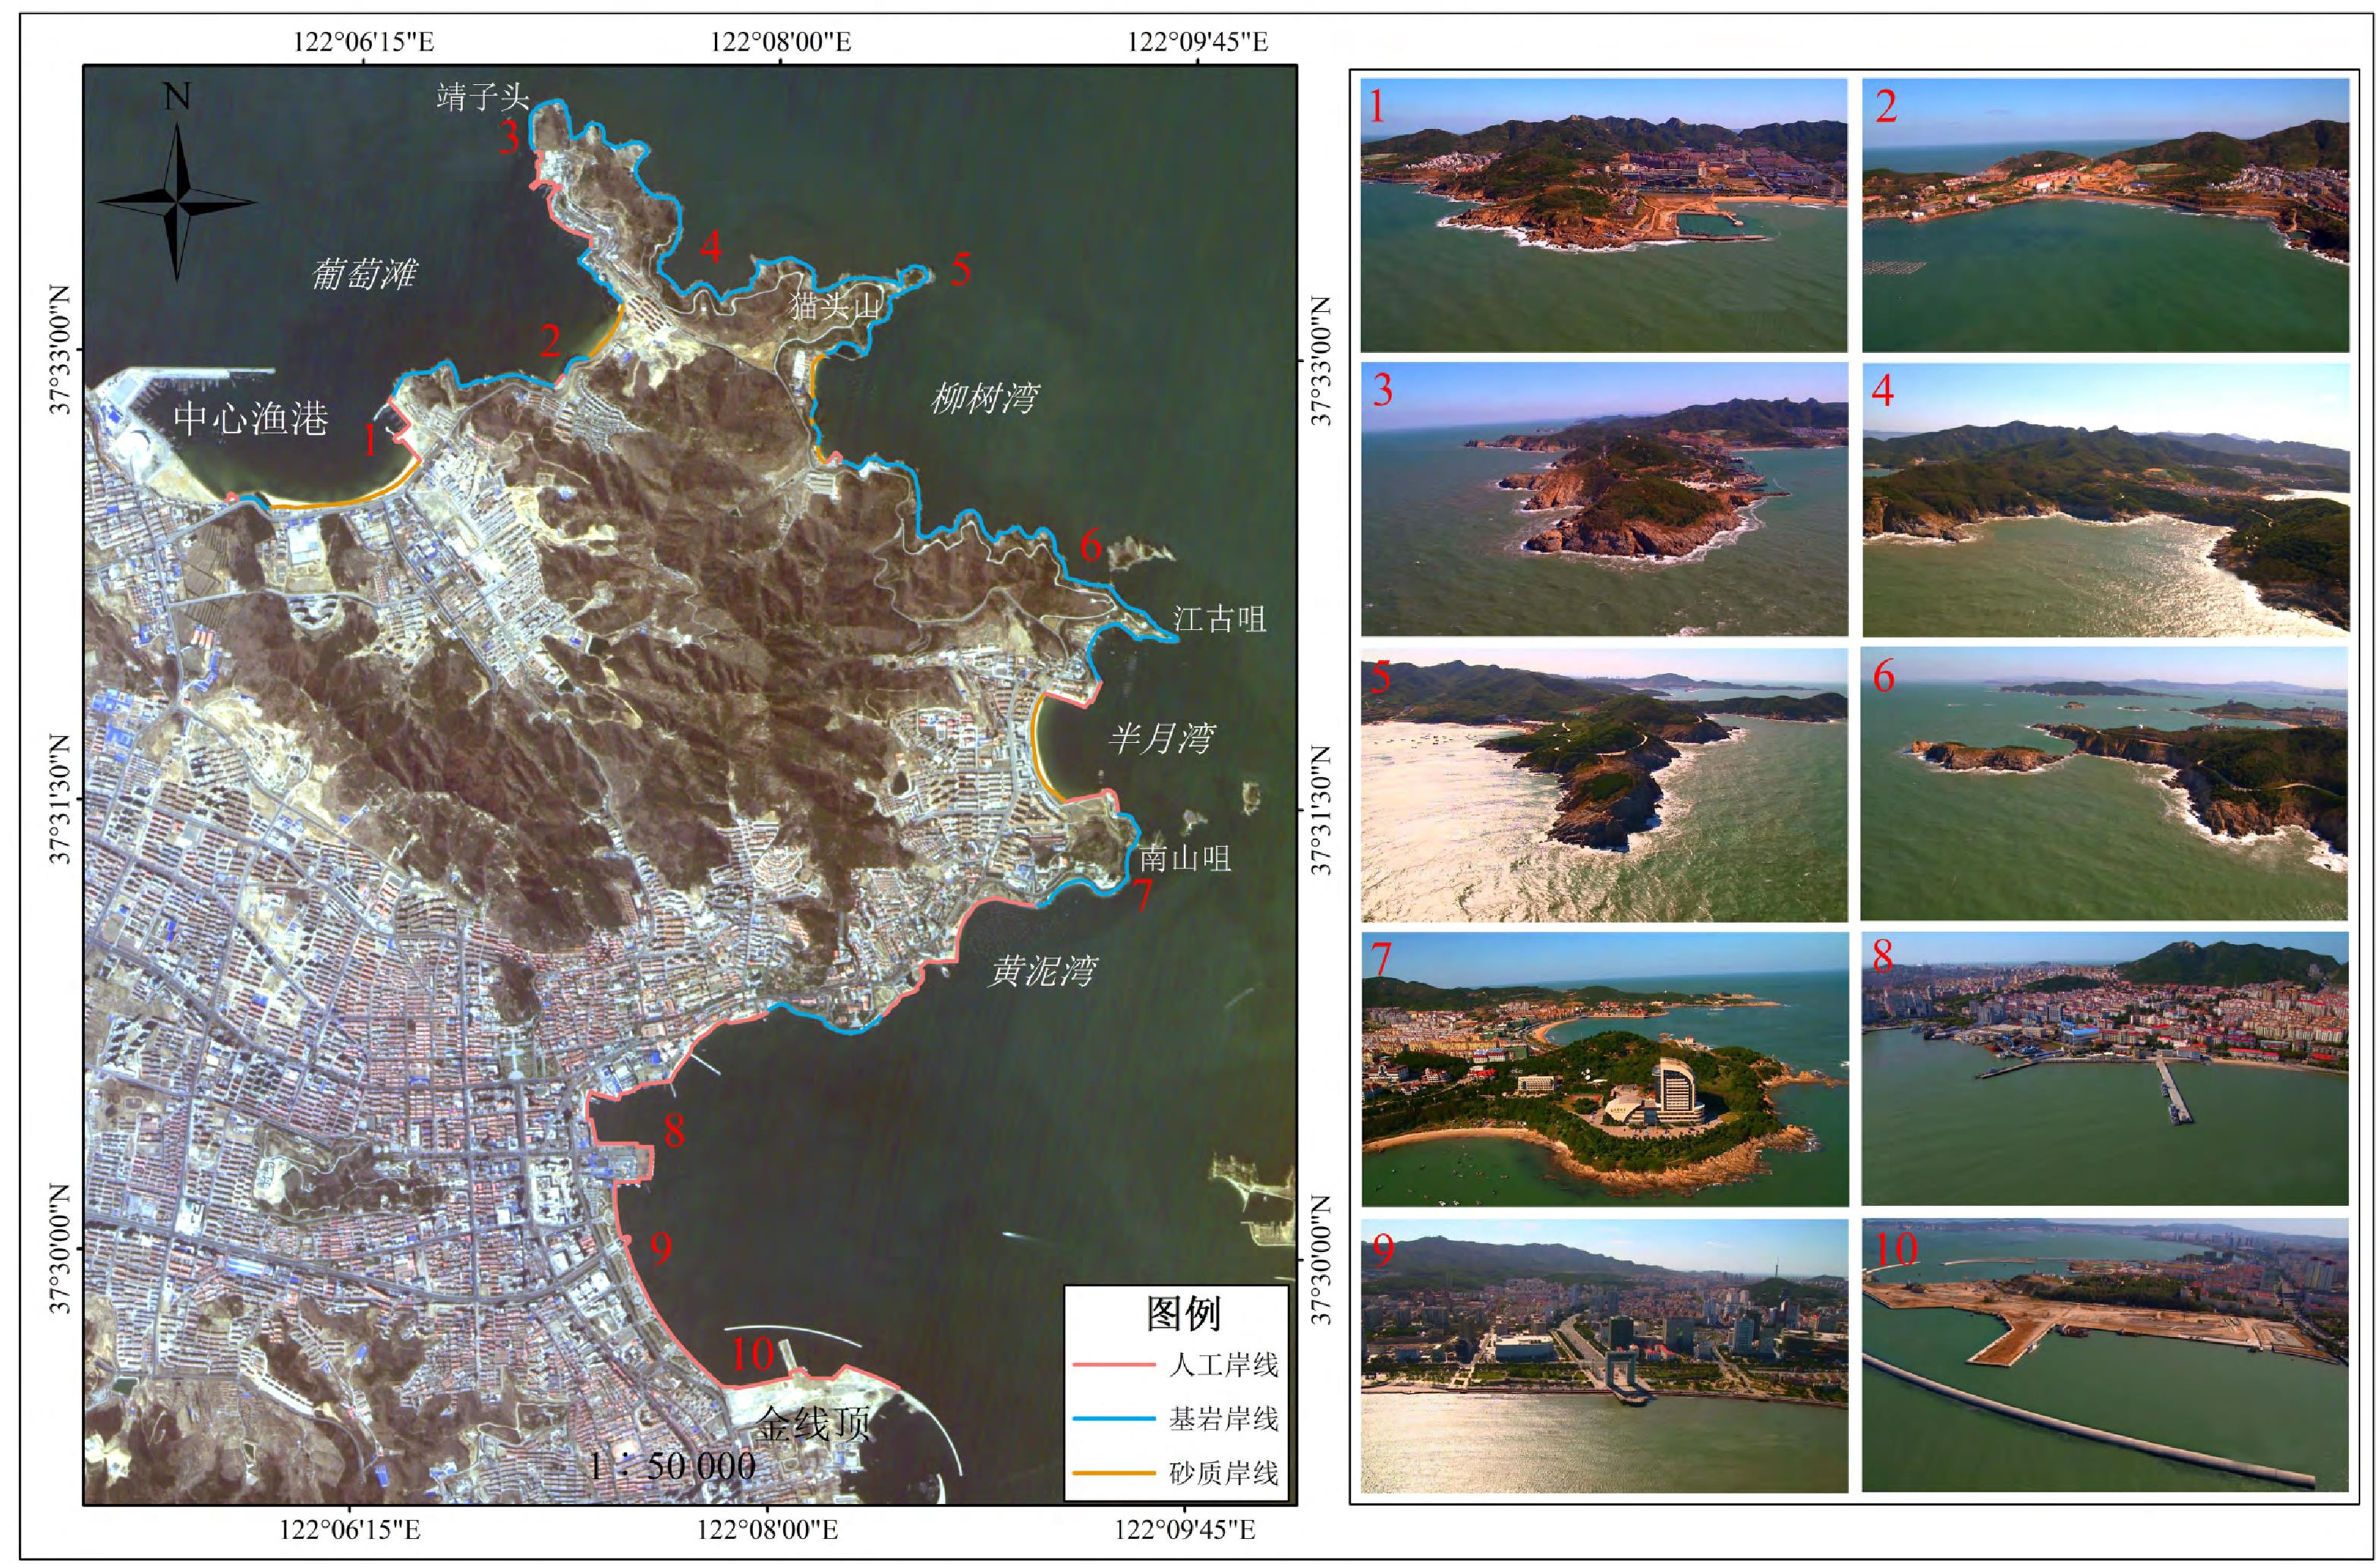Open aerial photo thumbnail number 6
Image resolution: width=2380 pixels, height=1564 pixels.
(2104, 784)
